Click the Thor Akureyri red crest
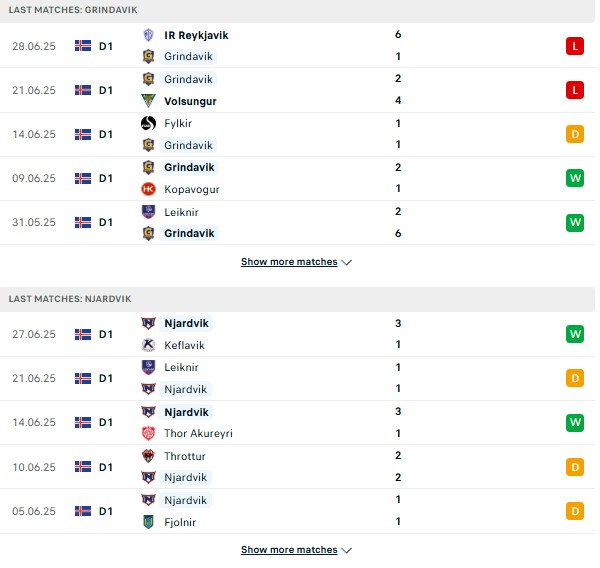This screenshot has width=600, height=568. 148,433
